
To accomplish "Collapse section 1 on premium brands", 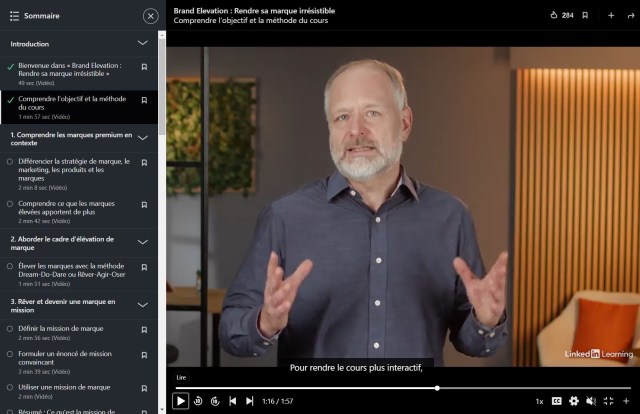I will click(143, 138).
